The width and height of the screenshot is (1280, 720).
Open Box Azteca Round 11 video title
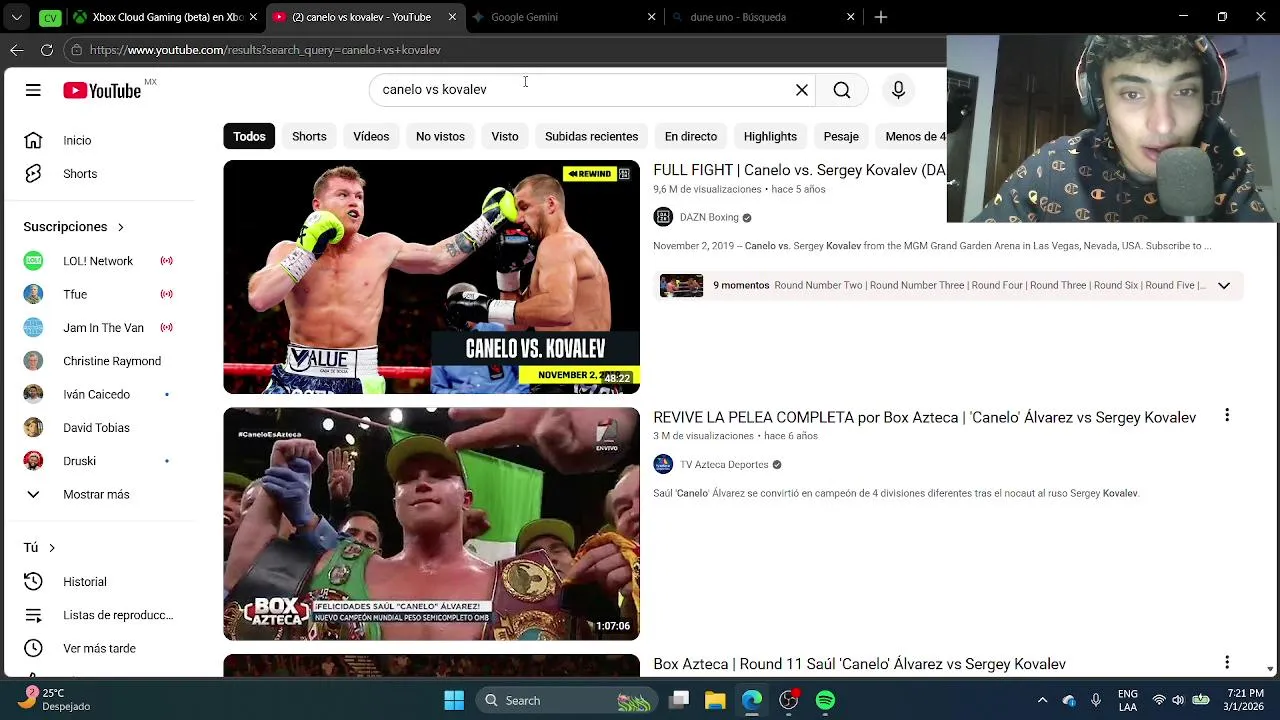tap(859, 664)
